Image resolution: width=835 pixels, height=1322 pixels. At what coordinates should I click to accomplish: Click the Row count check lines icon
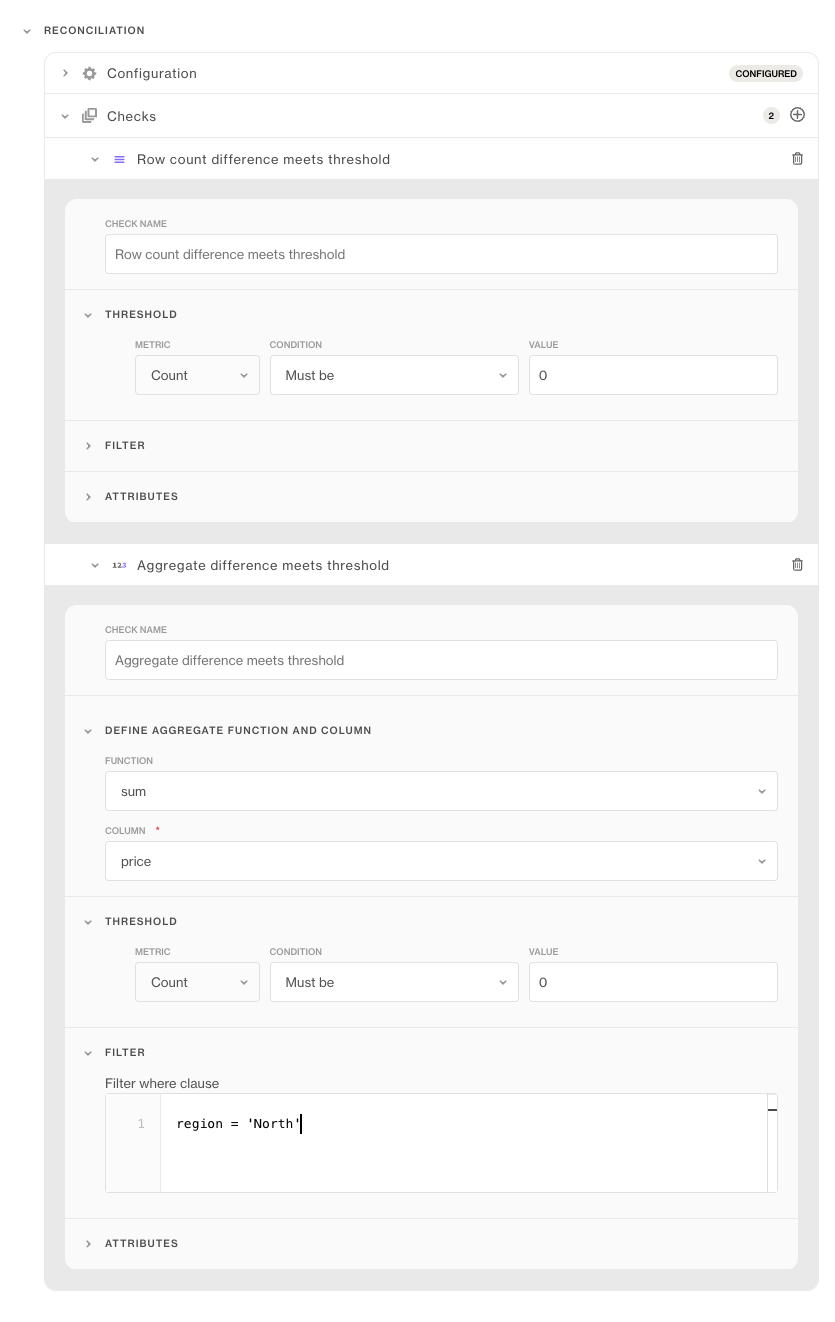click(119, 159)
